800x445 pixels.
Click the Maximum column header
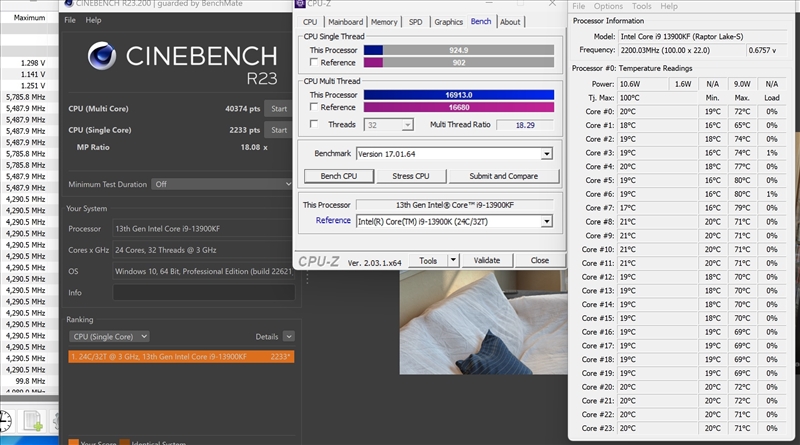coord(29,17)
